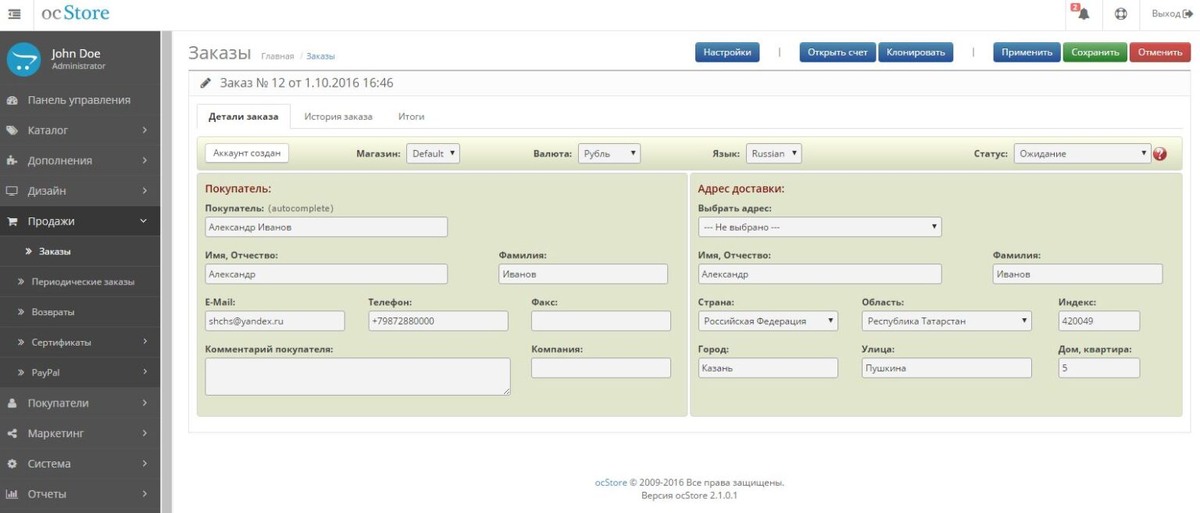Open notifications bell icon
This screenshot has height=513, width=1200.
1082,14
